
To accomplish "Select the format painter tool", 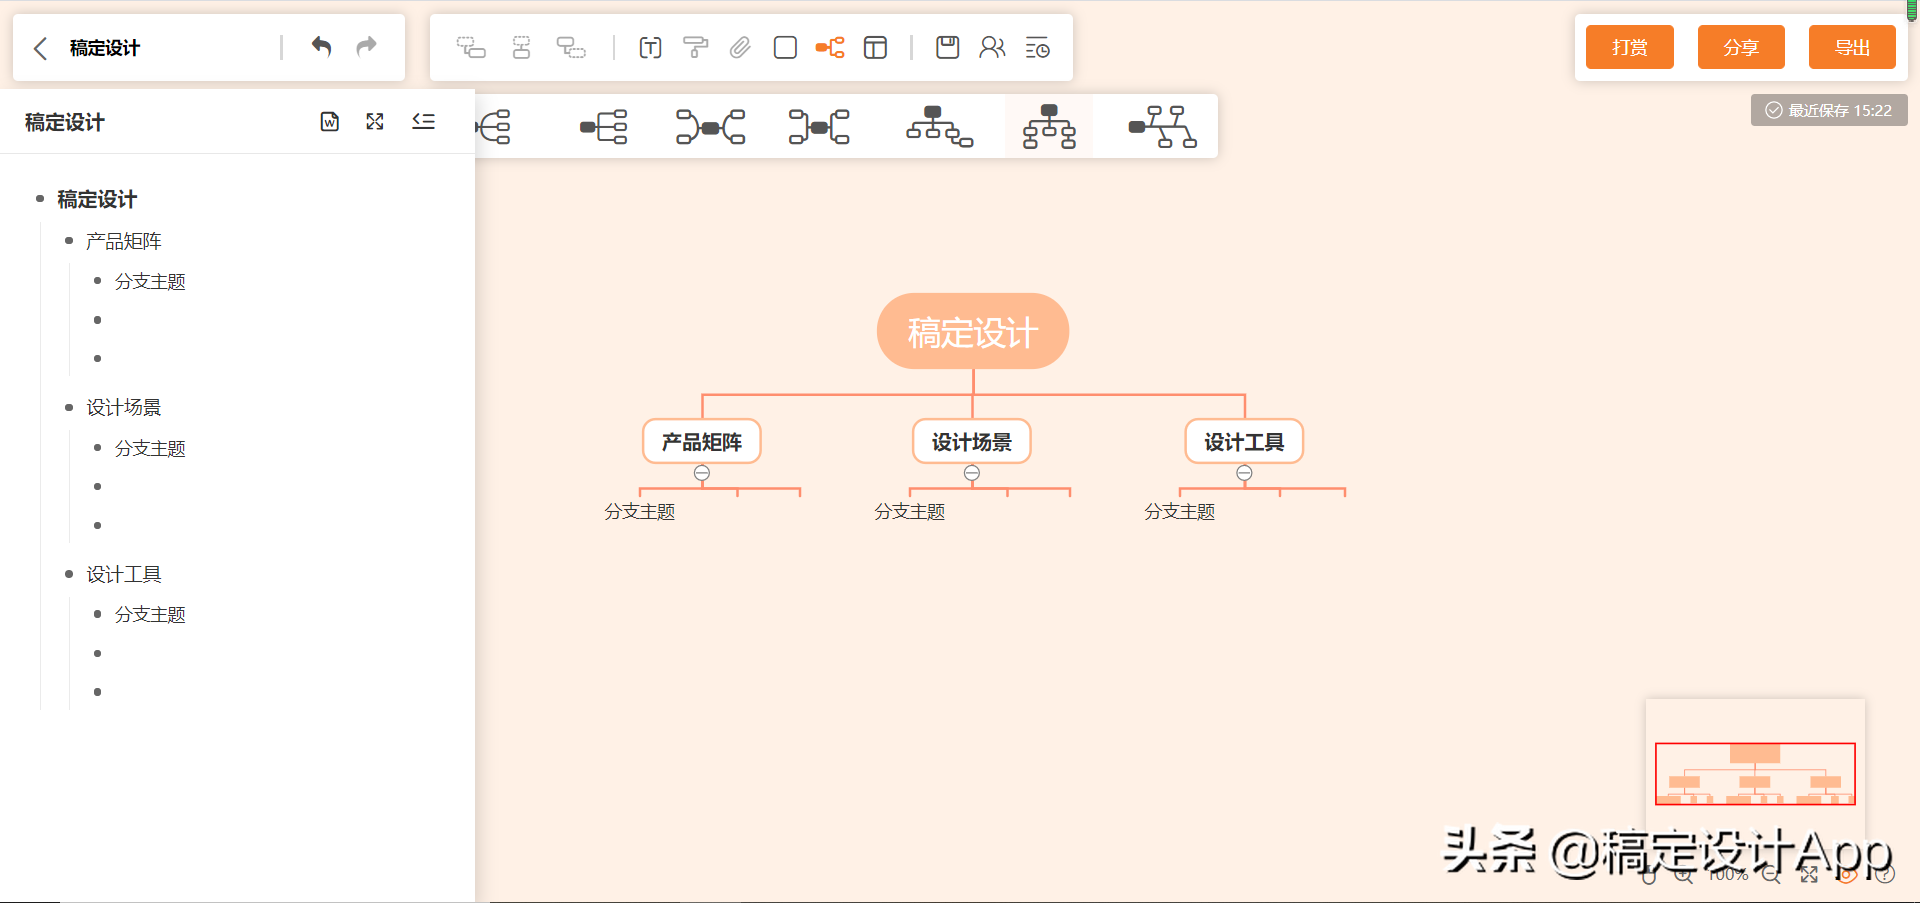I will [x=695, y=47].
